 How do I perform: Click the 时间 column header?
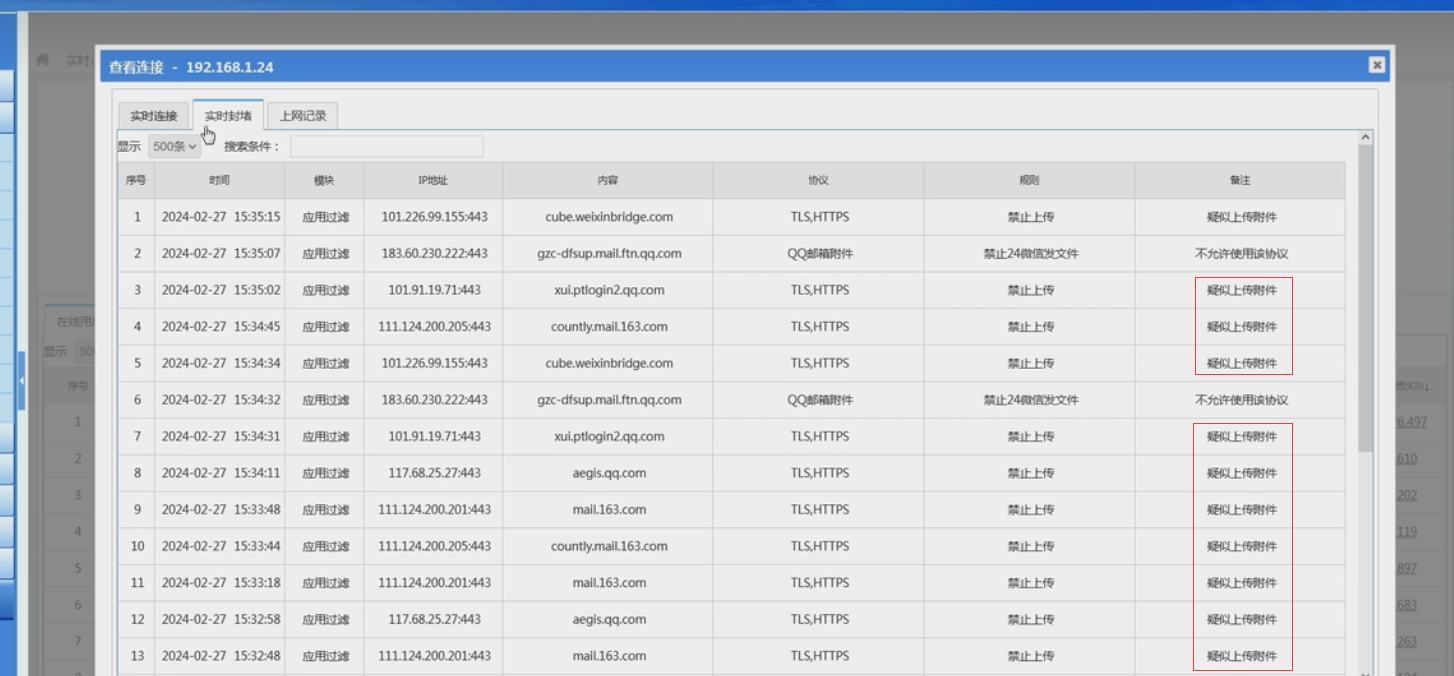click(220, 181)
